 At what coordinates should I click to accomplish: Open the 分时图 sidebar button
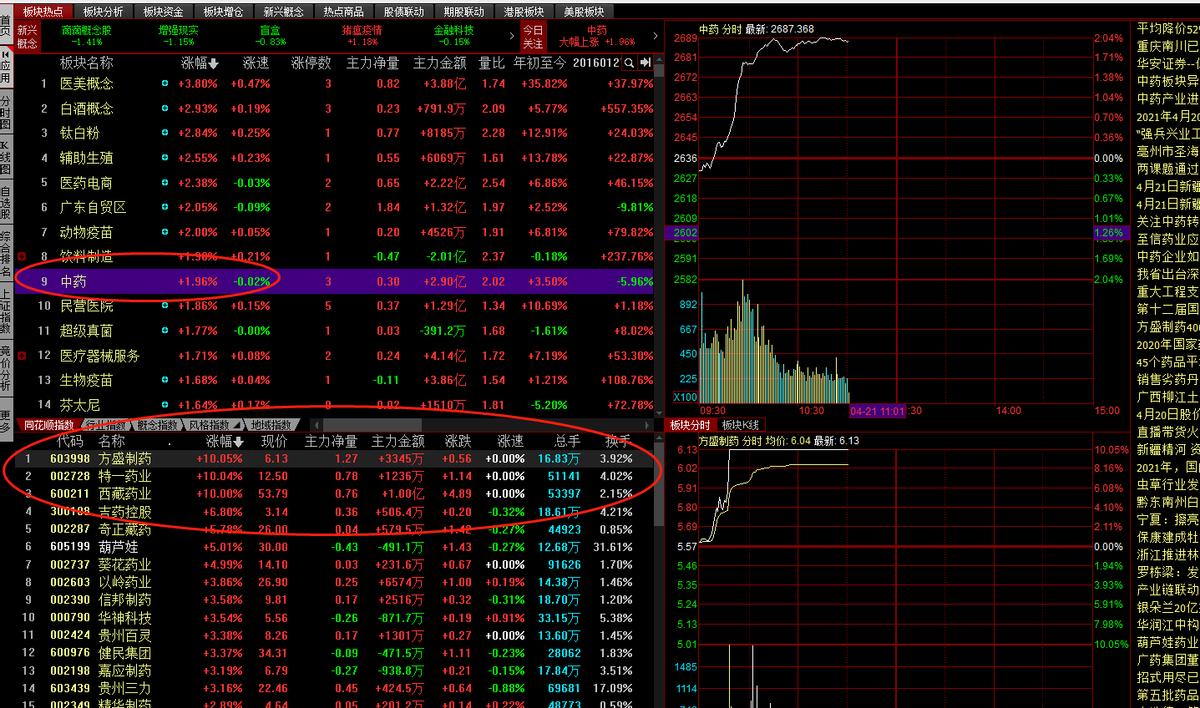click(6, 114)
